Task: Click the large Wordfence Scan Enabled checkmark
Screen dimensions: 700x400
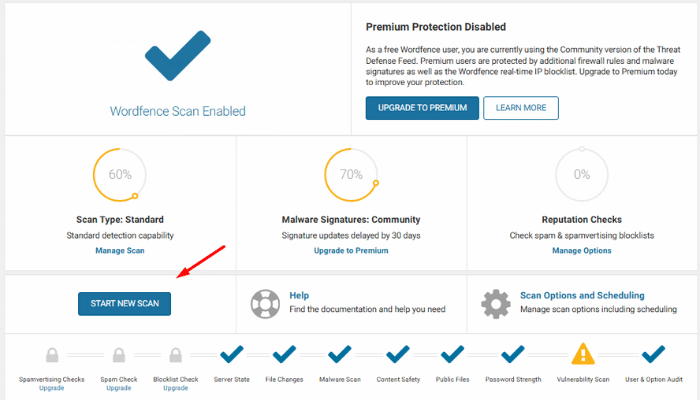Action: (x=178, y=55)
